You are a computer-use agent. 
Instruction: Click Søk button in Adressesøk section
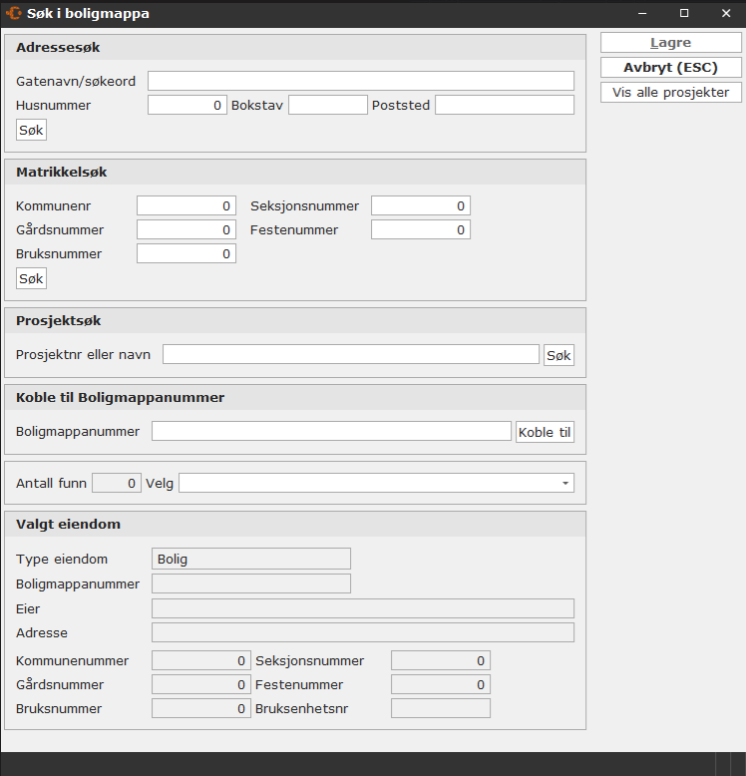click(x=31, y=130)
